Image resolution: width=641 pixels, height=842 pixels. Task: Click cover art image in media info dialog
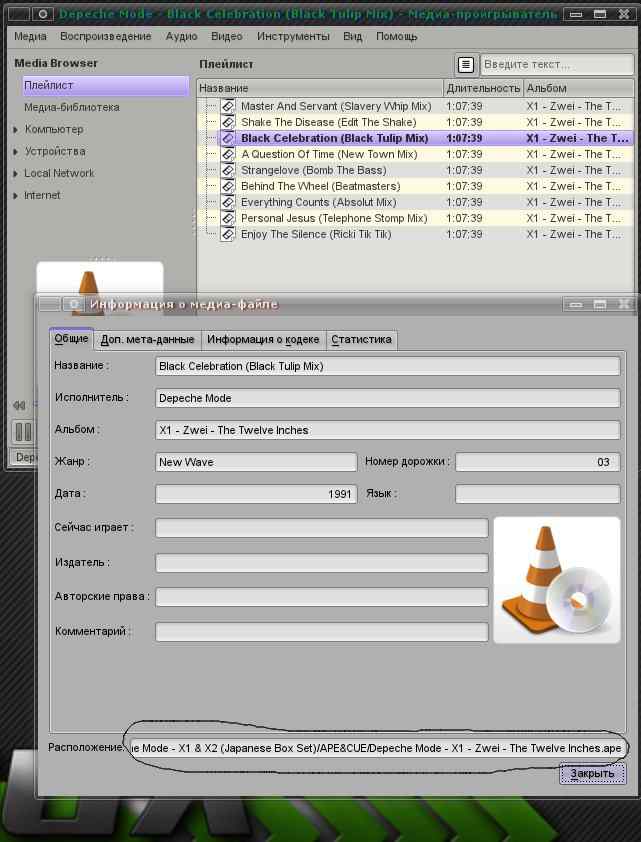click(557, 580)
